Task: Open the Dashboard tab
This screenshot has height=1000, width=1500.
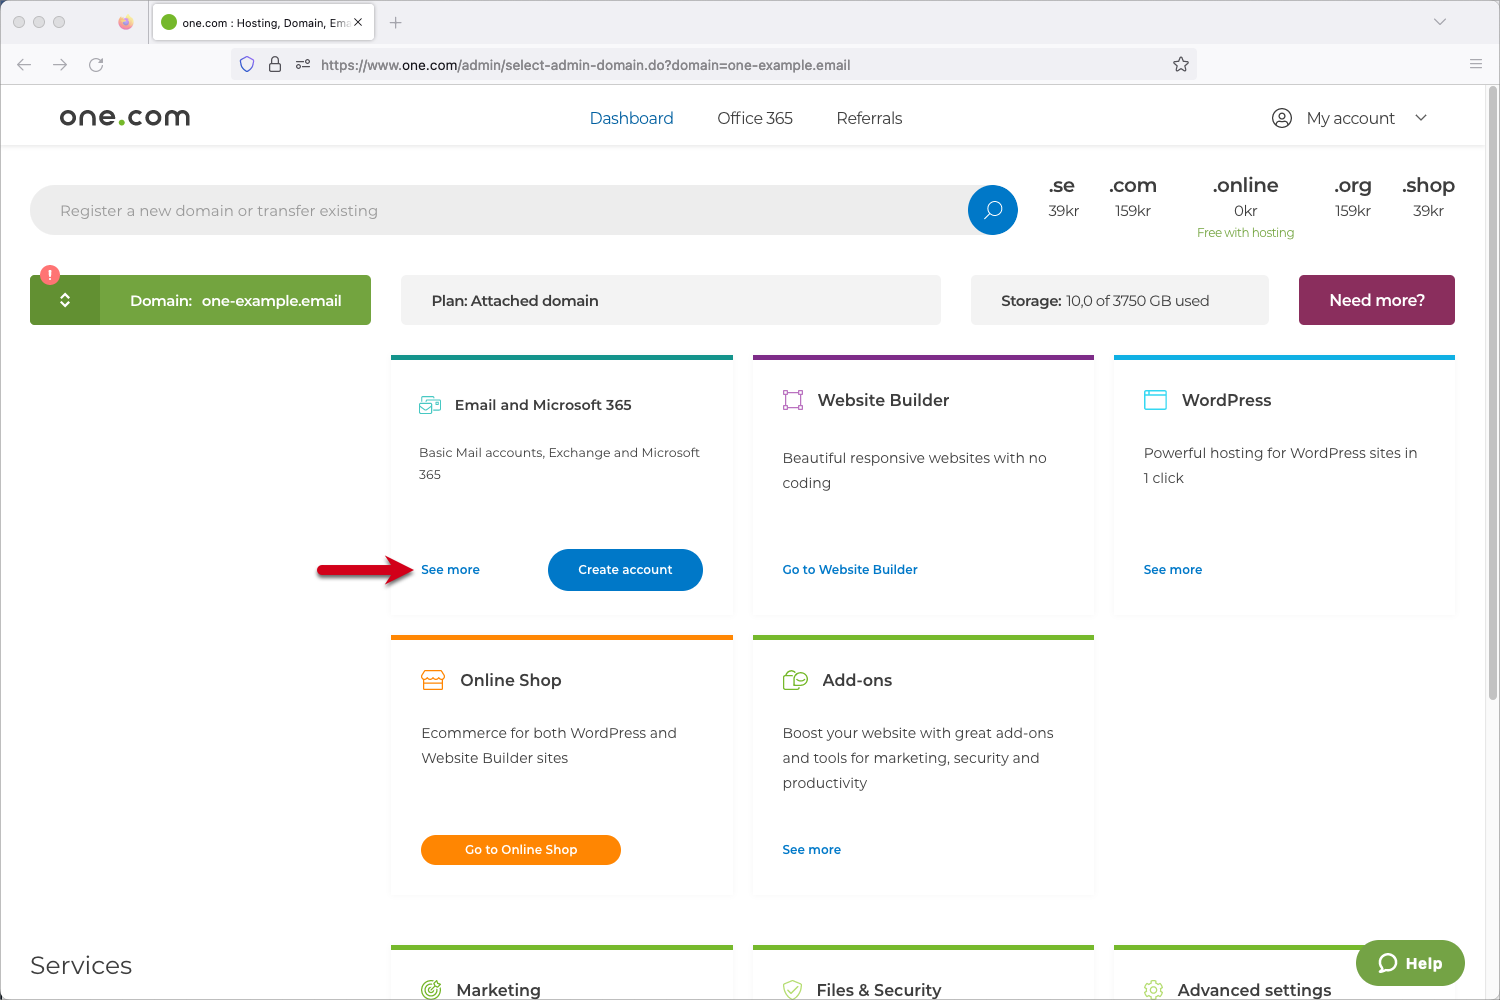Action: pyautogui.click(x=632, y=118)
